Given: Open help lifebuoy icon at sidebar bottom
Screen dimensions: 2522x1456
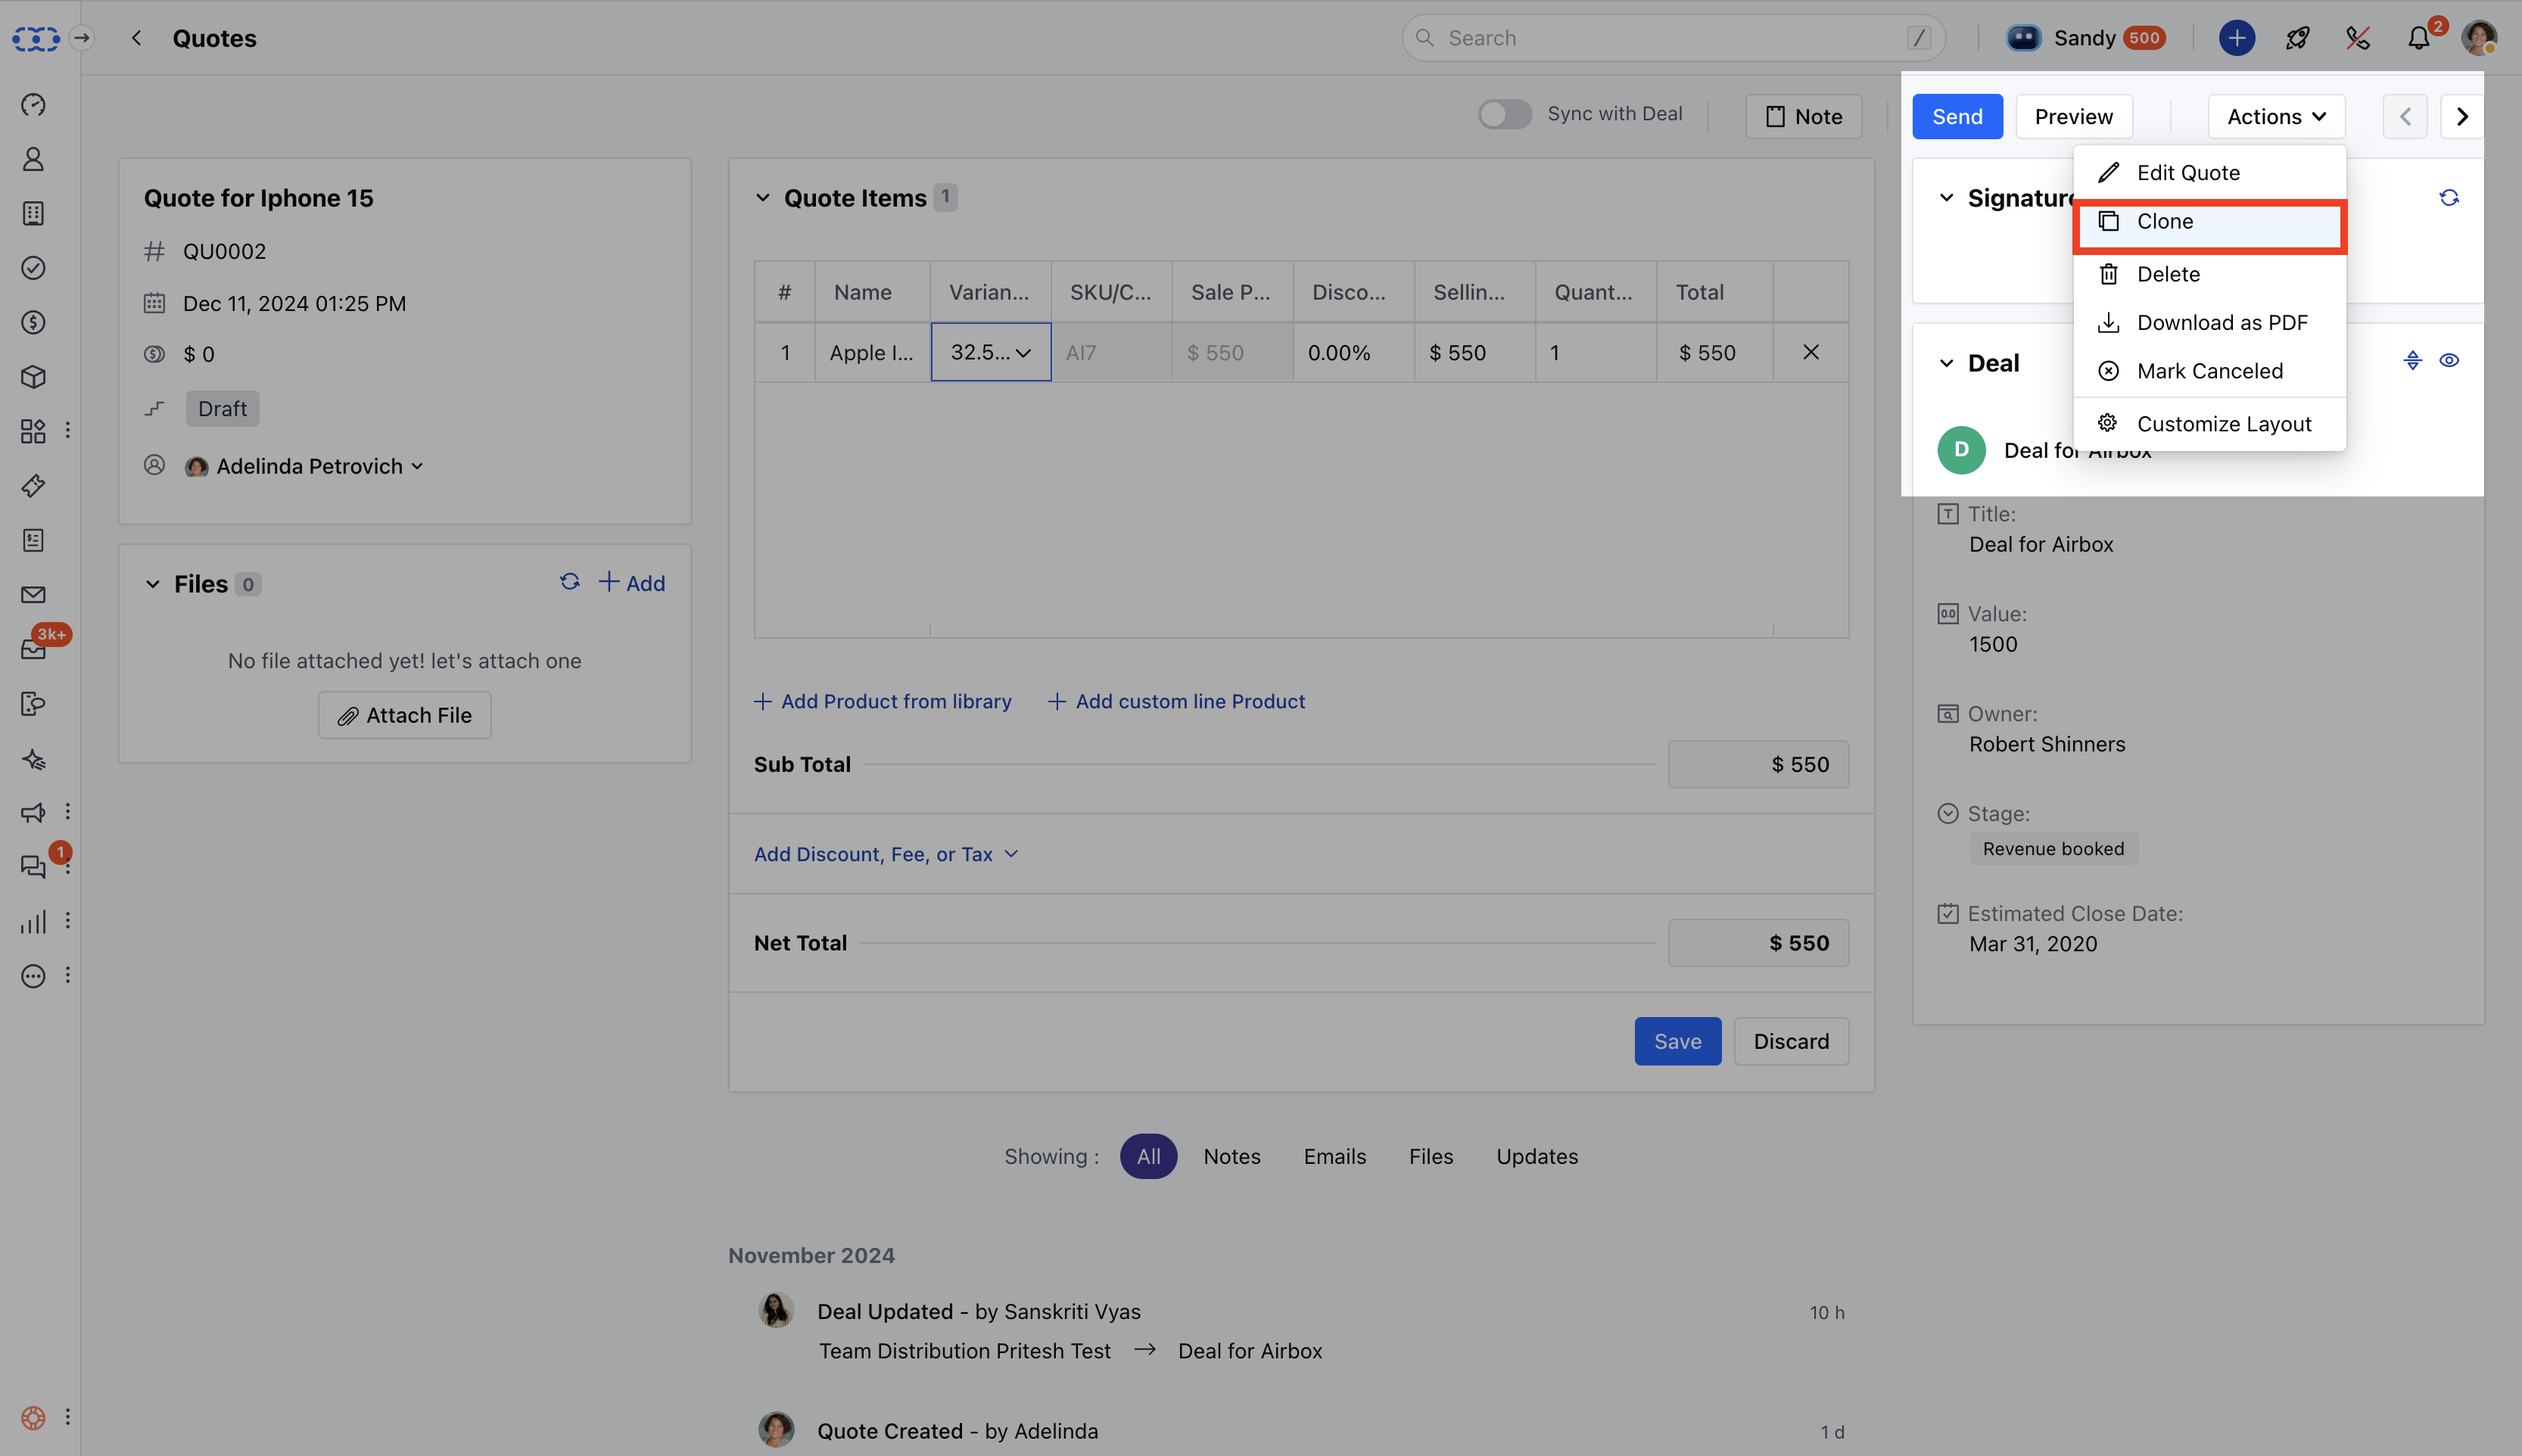Looking at the screenshot, I should [33, 1418].
